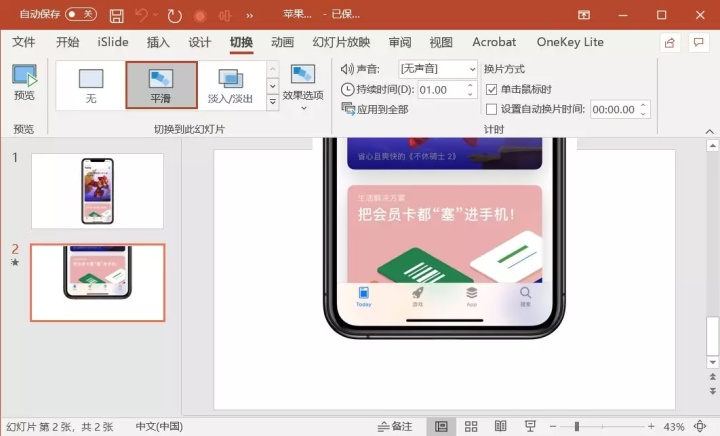
Task: Increase auto advance time
Action: pos(643,105)
